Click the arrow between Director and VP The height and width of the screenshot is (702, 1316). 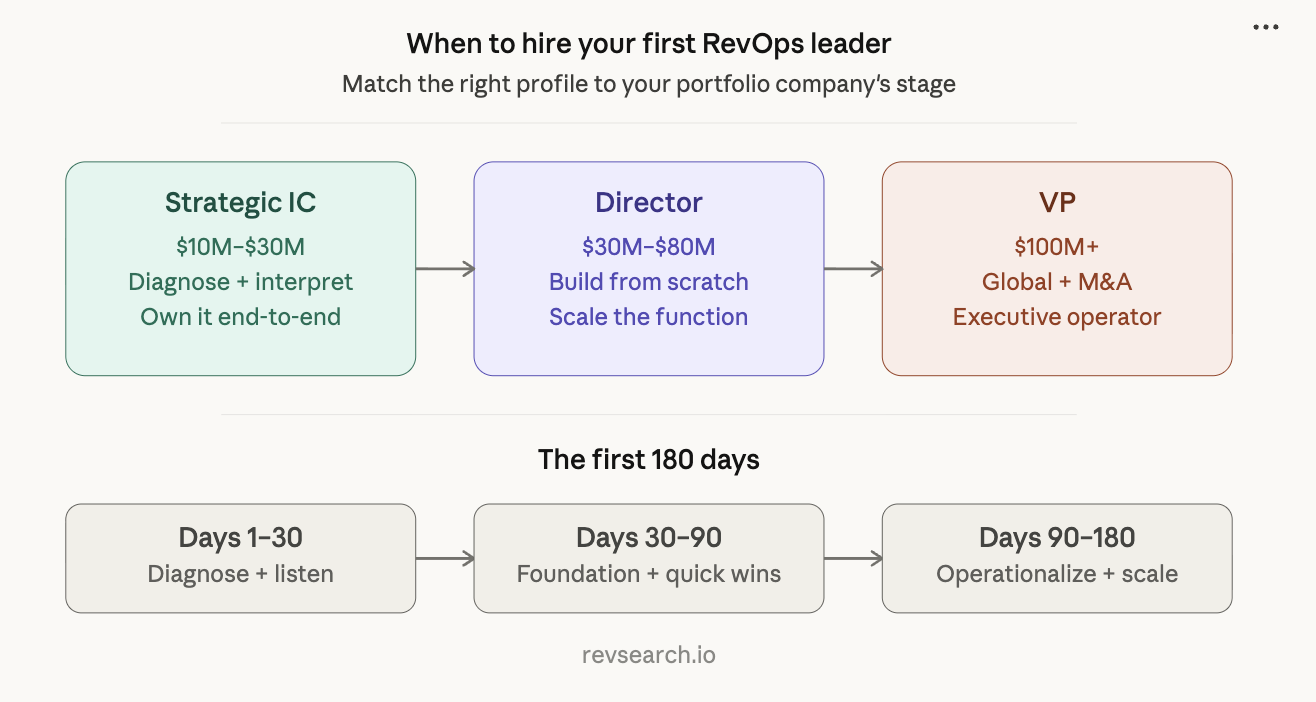[852, 267]
